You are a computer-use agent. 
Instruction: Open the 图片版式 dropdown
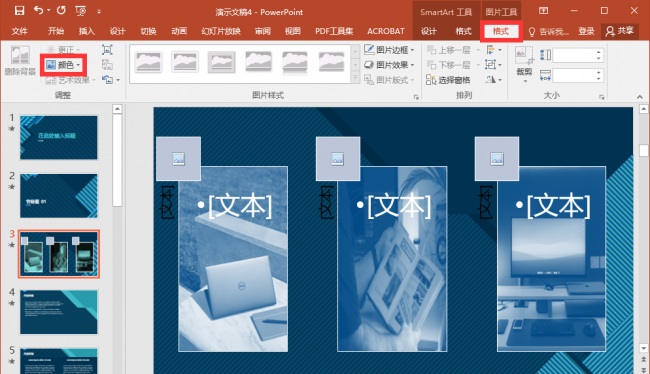point(389,80)
